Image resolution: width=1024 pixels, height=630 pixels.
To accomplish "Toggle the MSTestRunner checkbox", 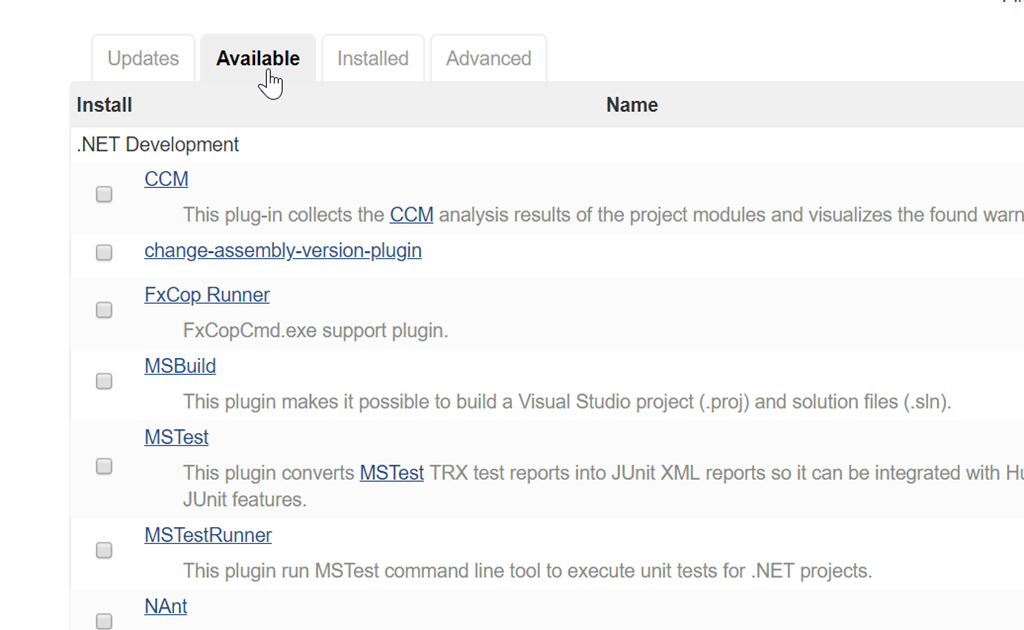I will [x=104, y=550].
